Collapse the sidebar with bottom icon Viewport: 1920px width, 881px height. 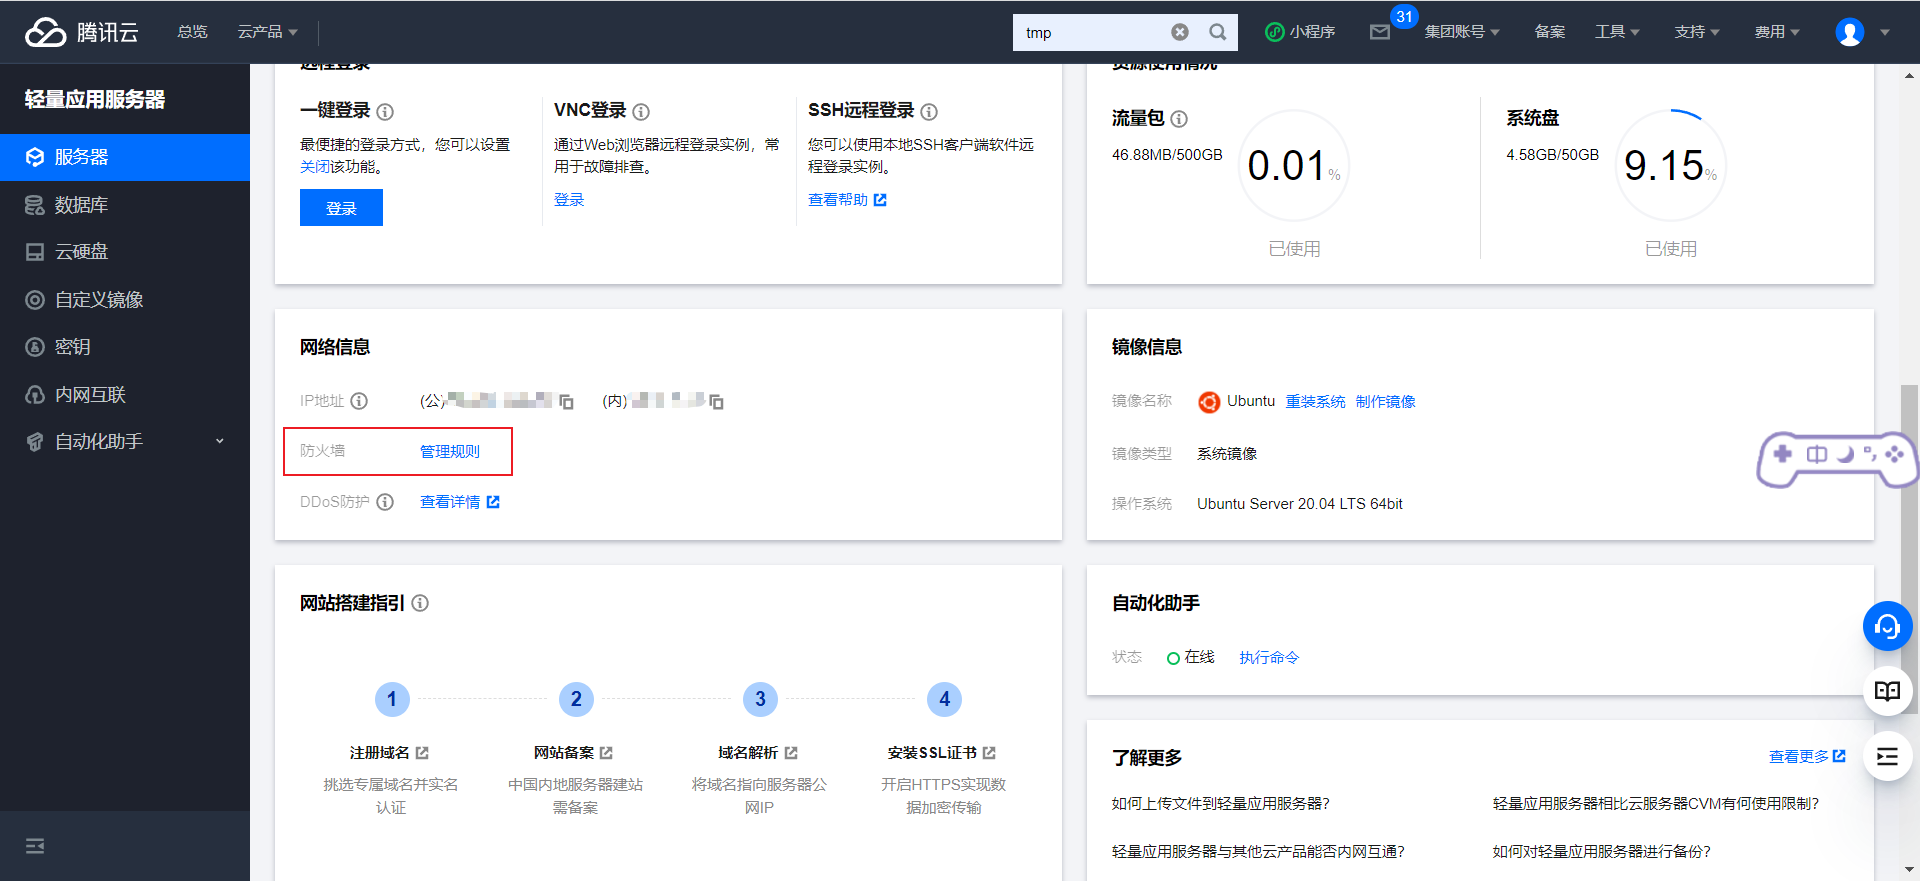click(35, 846)
